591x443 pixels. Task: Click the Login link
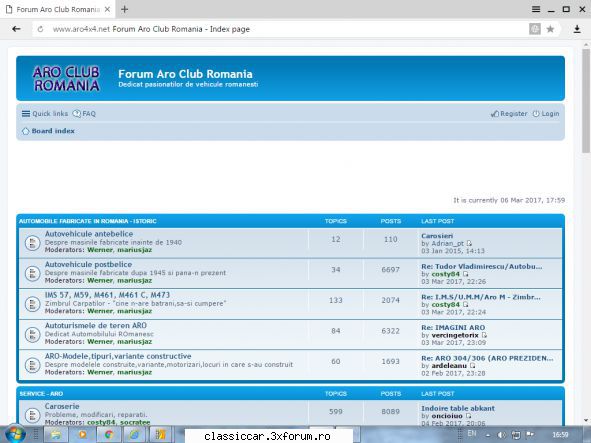(546, 113)
